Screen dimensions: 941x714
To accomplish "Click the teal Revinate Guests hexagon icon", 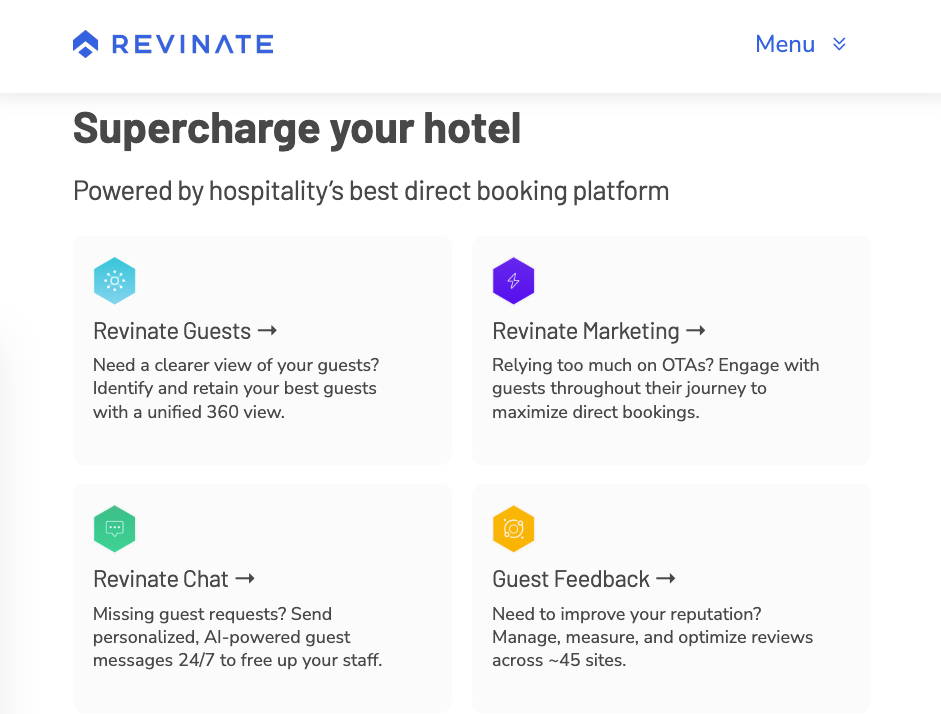I will [x=114, y=280].
